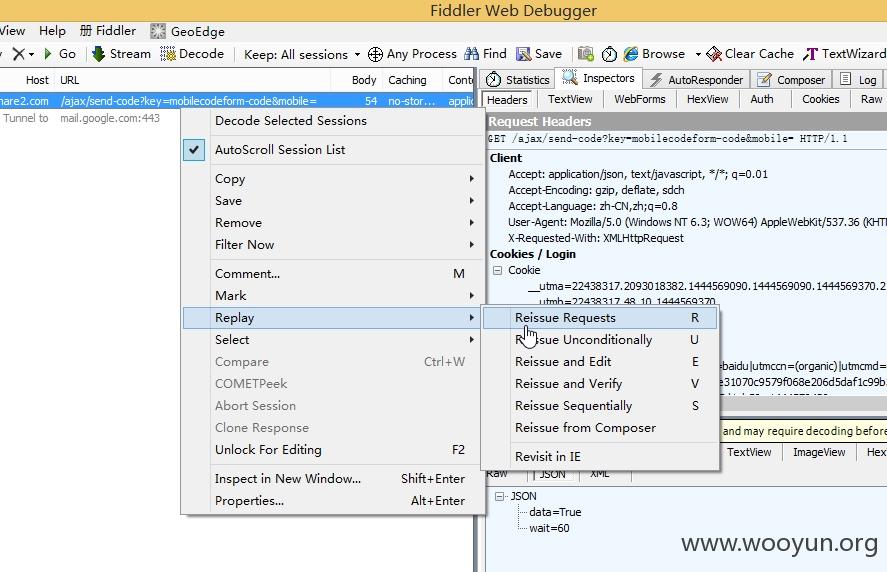The height and width of the screenshot is (572, 887).
Task: Select Reissue and Verify option
Action: (x=600, y=384)
